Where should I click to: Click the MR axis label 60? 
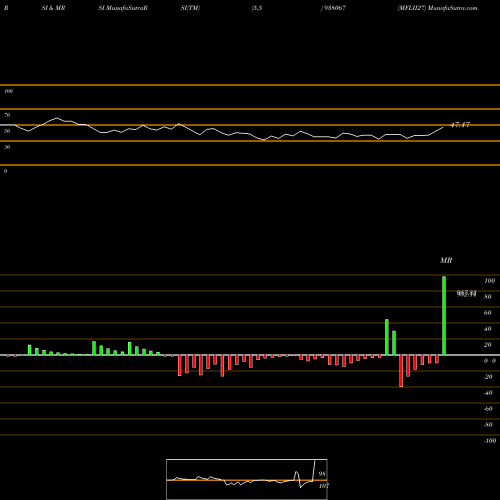click(x=487, y=313)
